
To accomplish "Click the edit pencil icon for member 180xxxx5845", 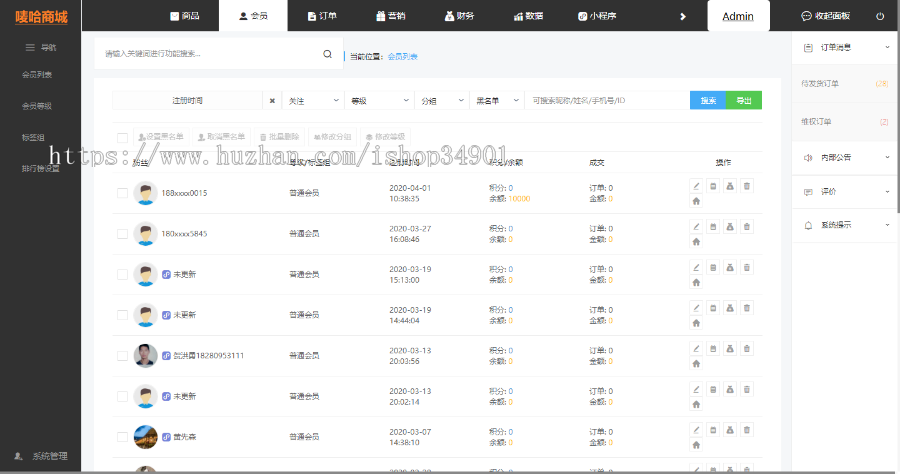I will [696, 227].
